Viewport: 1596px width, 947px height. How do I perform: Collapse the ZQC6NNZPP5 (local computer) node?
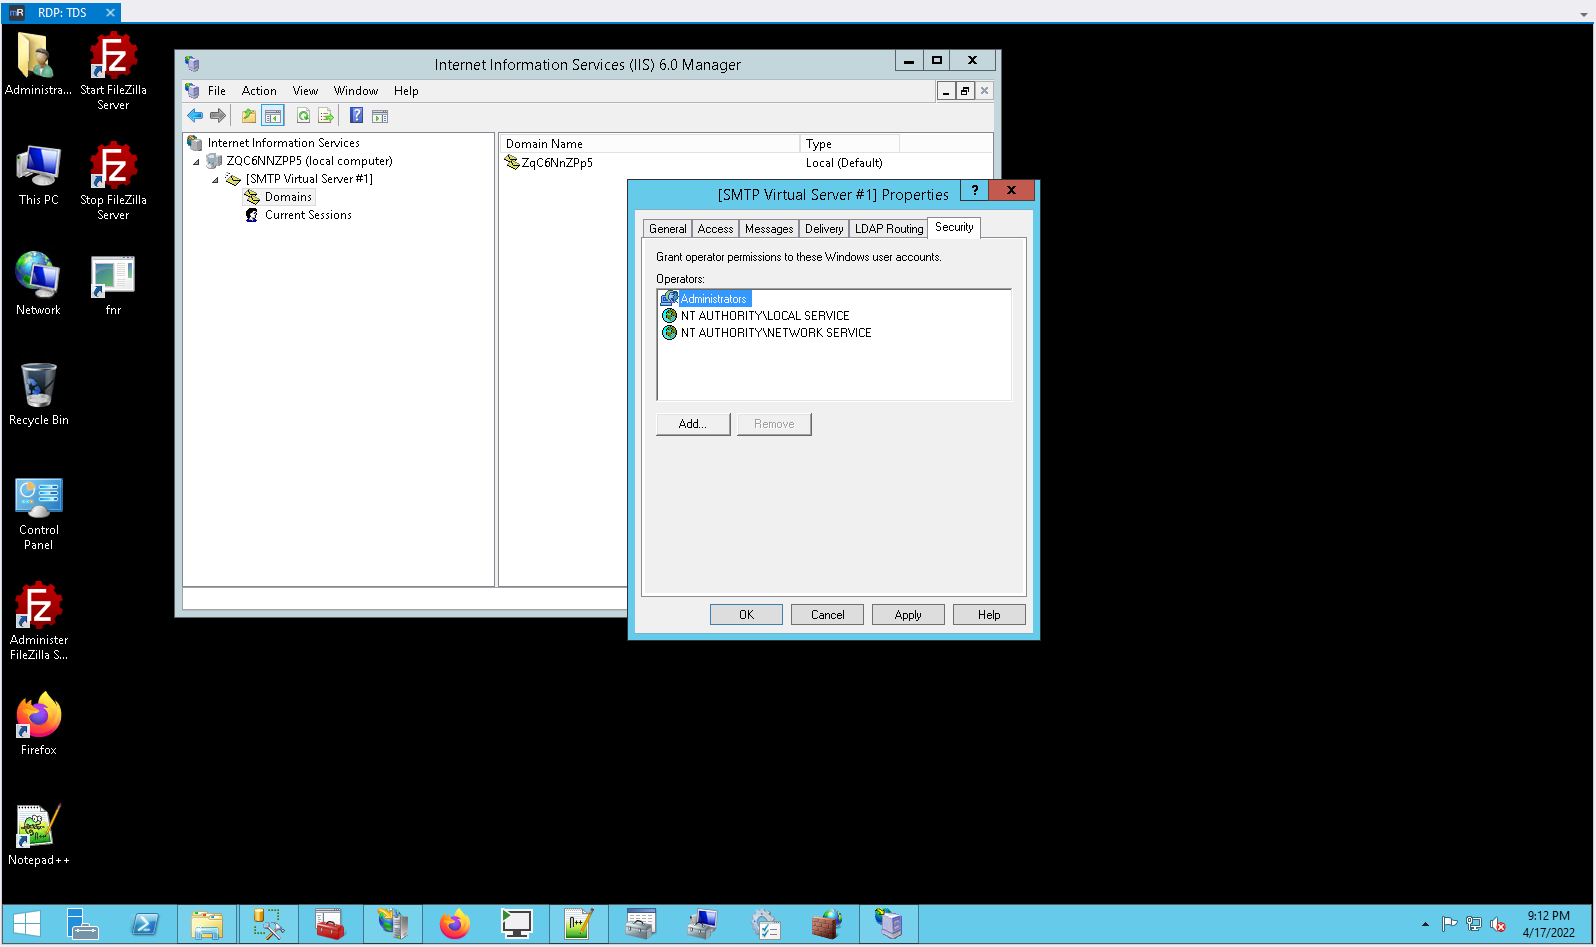pos(196,162)
